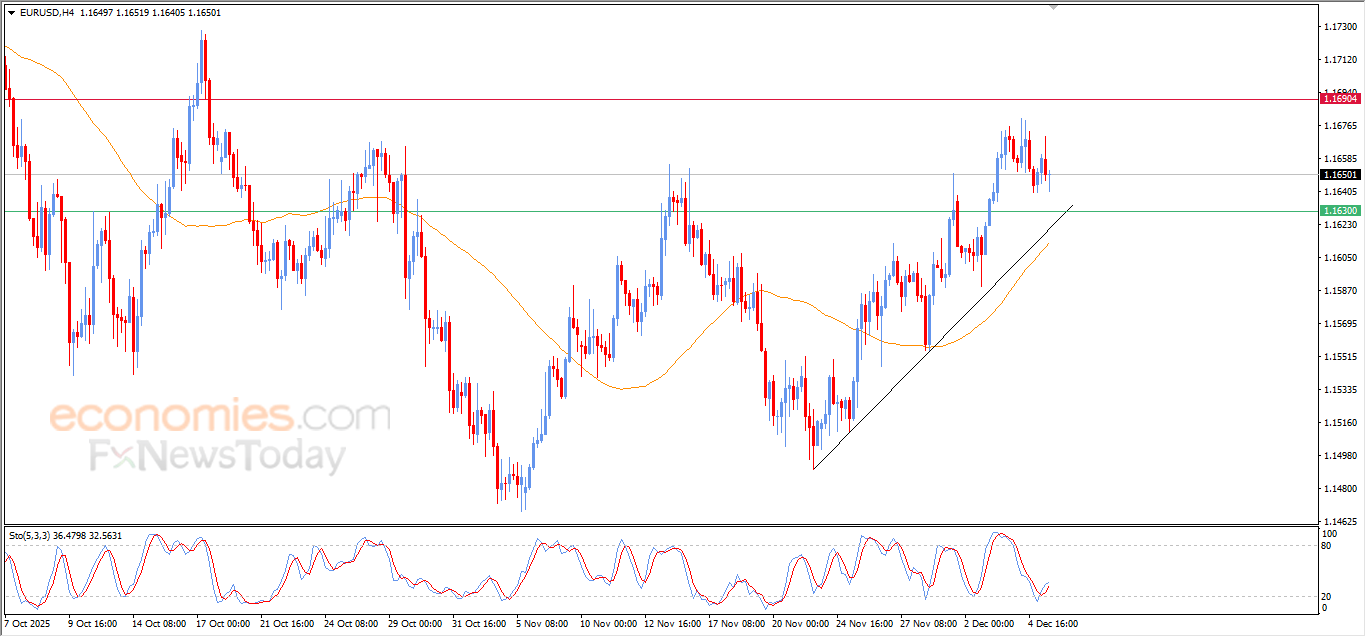This screenshot has height=637, width=1366.
Task: Click the black 1.16501 current price tag
Action: point(1340,175)
